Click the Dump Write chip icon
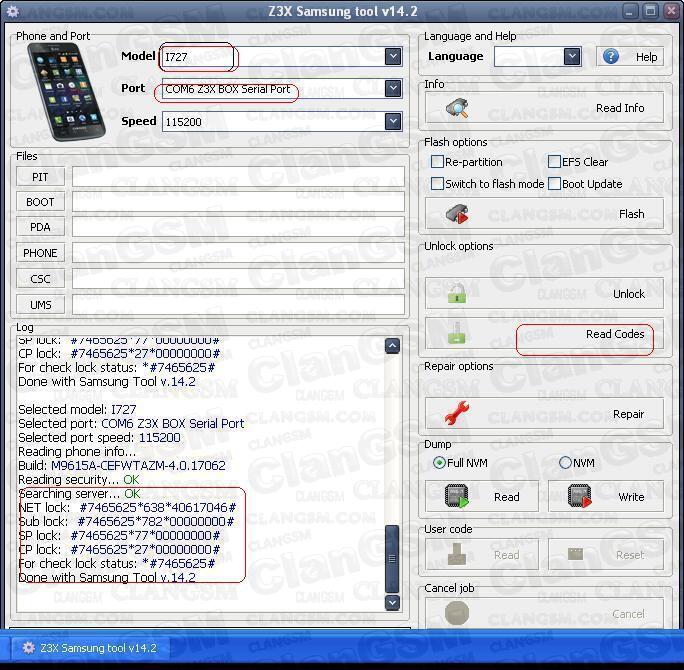Viewport: 684px width, 670px height. coord(580,496)
